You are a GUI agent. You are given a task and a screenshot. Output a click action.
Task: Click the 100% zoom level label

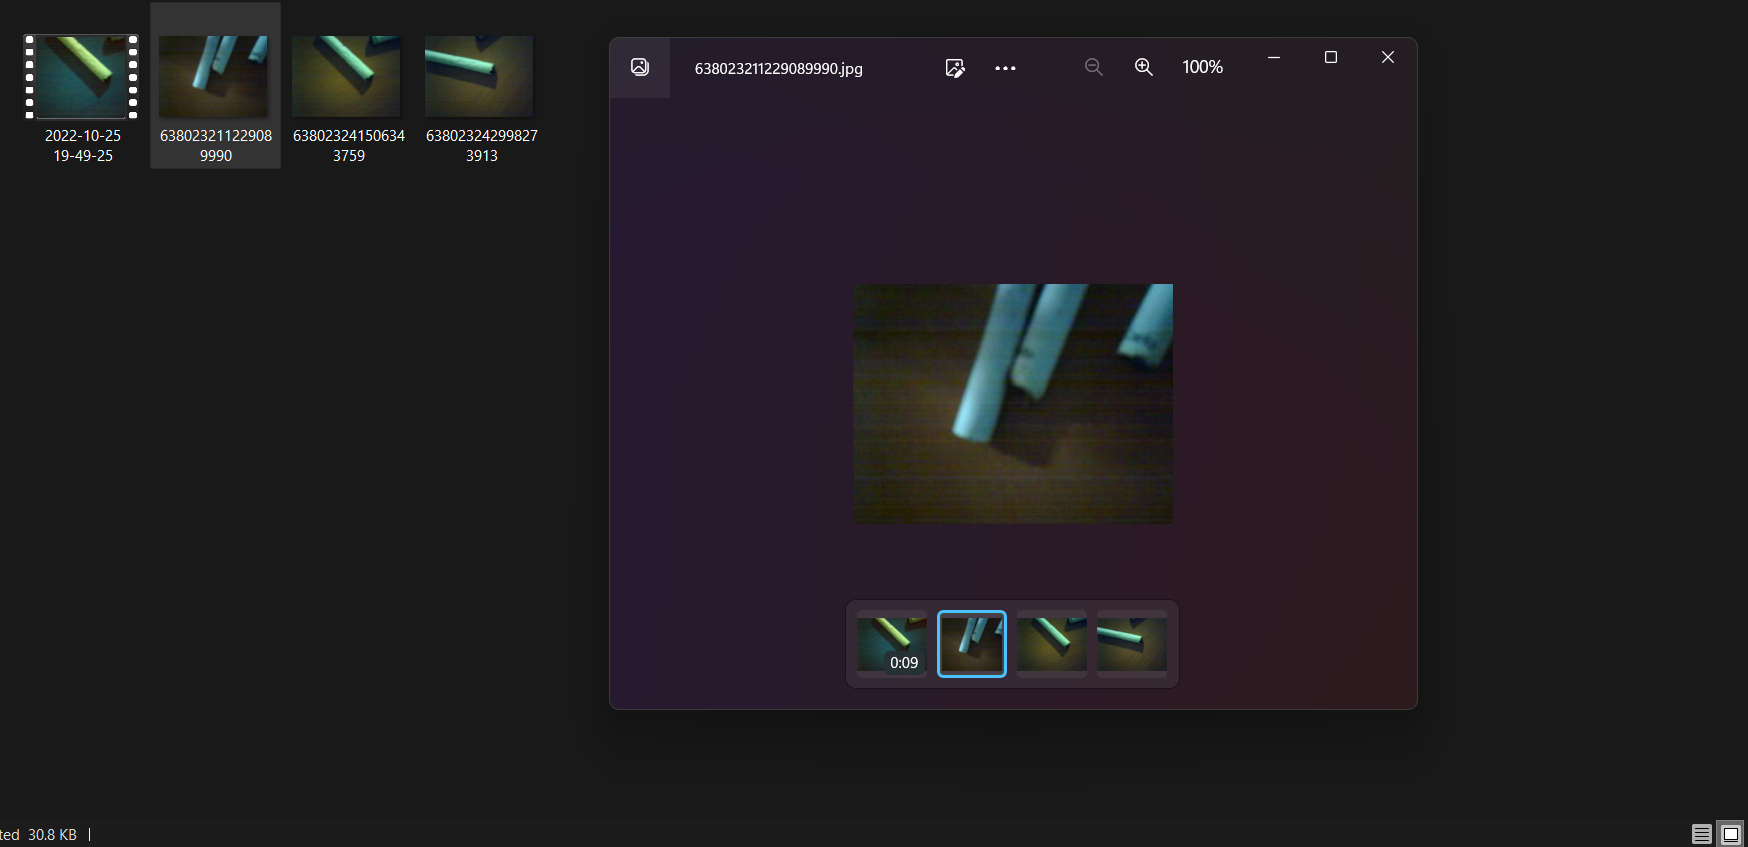tap(1202, 67)
